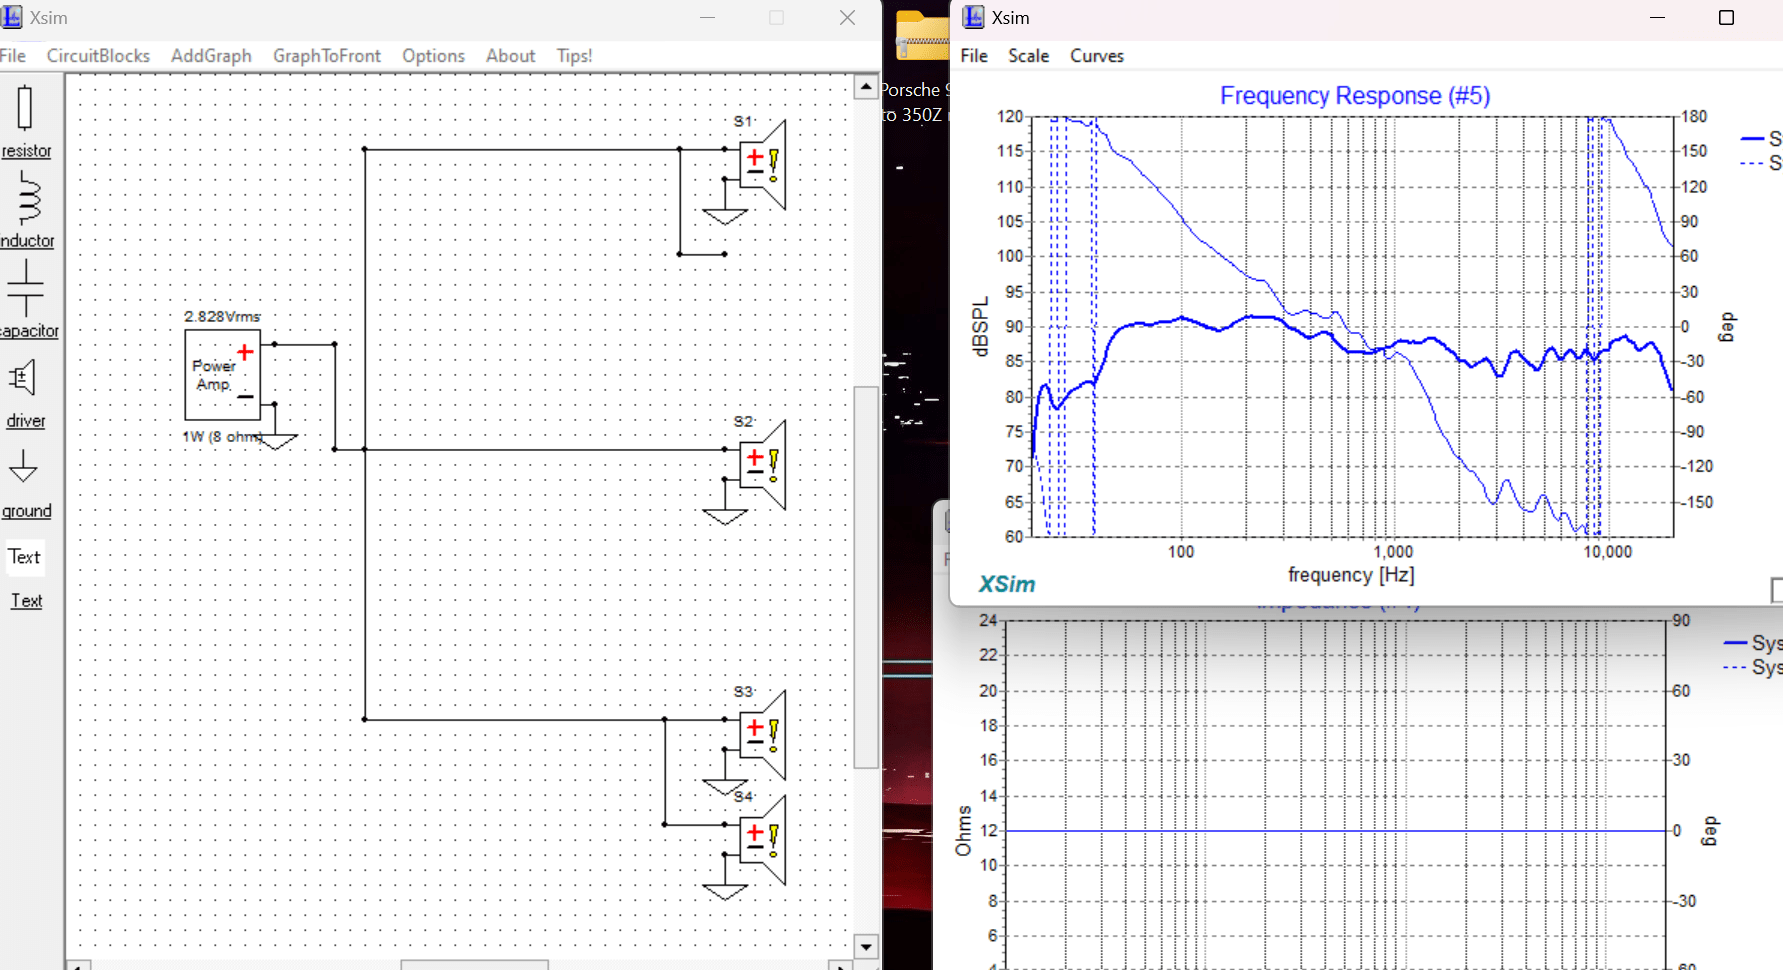Select the S1 driver in schematic
The width and height of the screenshot is (1783, 970).
(762, 164)
